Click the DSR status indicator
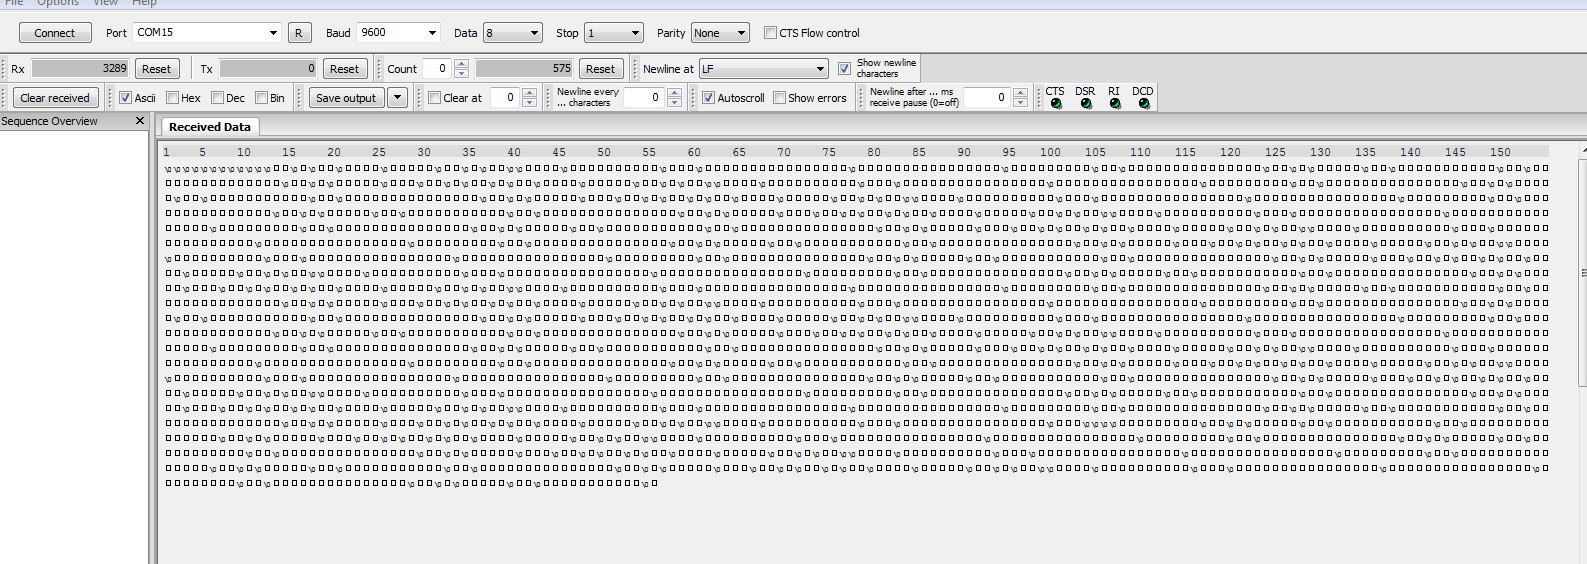 pyautogui.click(x=1086, y=103)
